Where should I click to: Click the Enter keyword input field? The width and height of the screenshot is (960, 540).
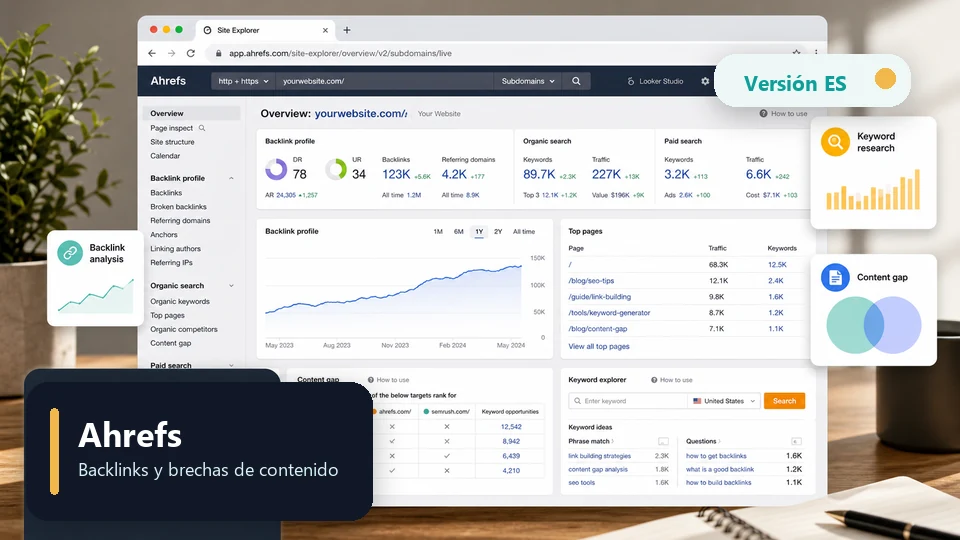pos(629,401)
